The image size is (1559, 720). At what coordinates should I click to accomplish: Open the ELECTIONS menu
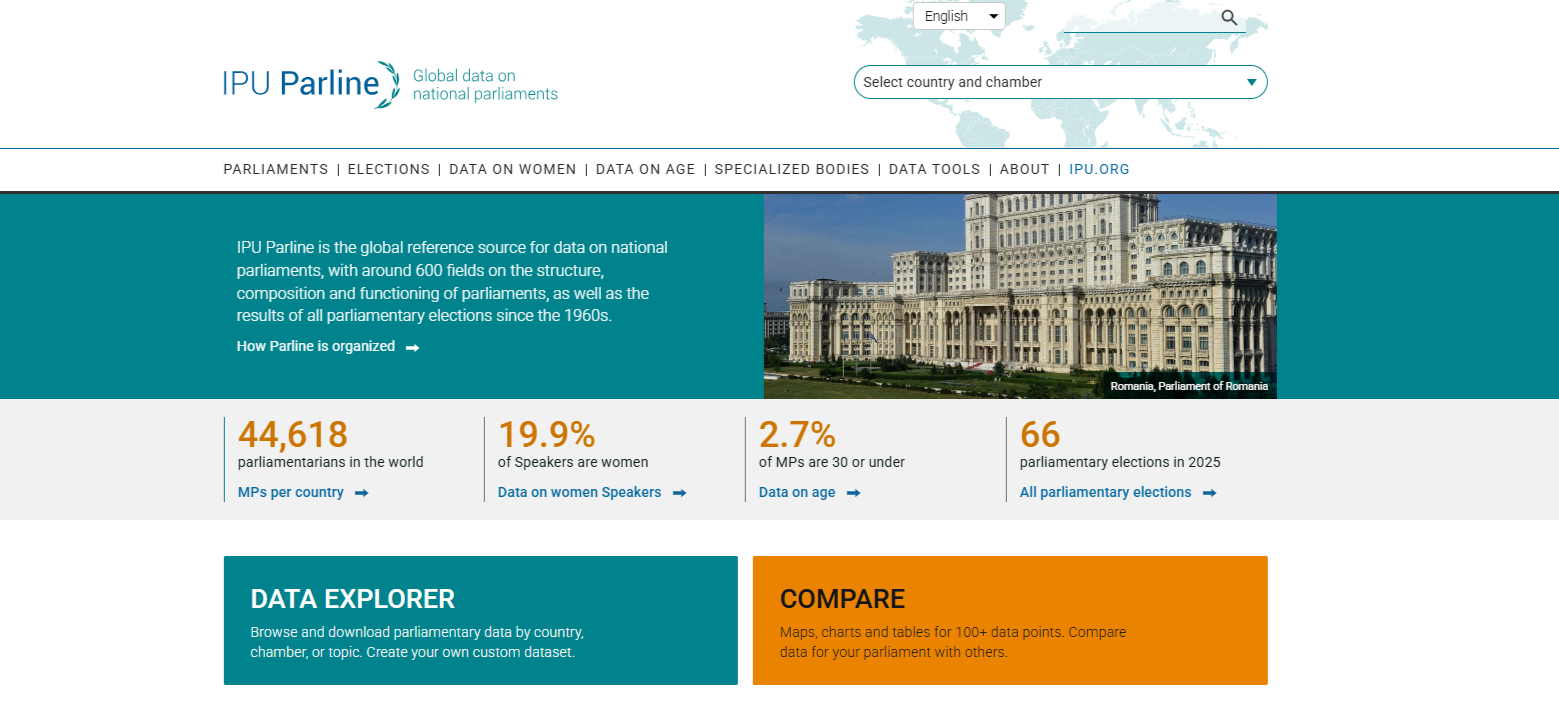(x=389, y=169)
